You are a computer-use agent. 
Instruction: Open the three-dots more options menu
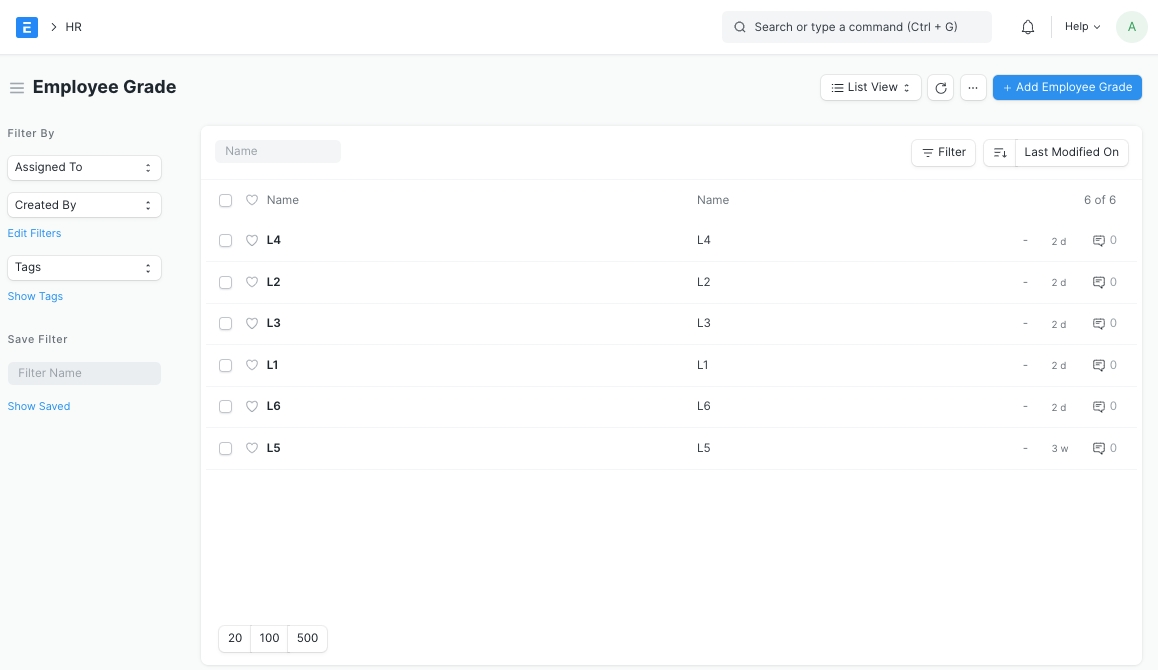coord(973,88)
